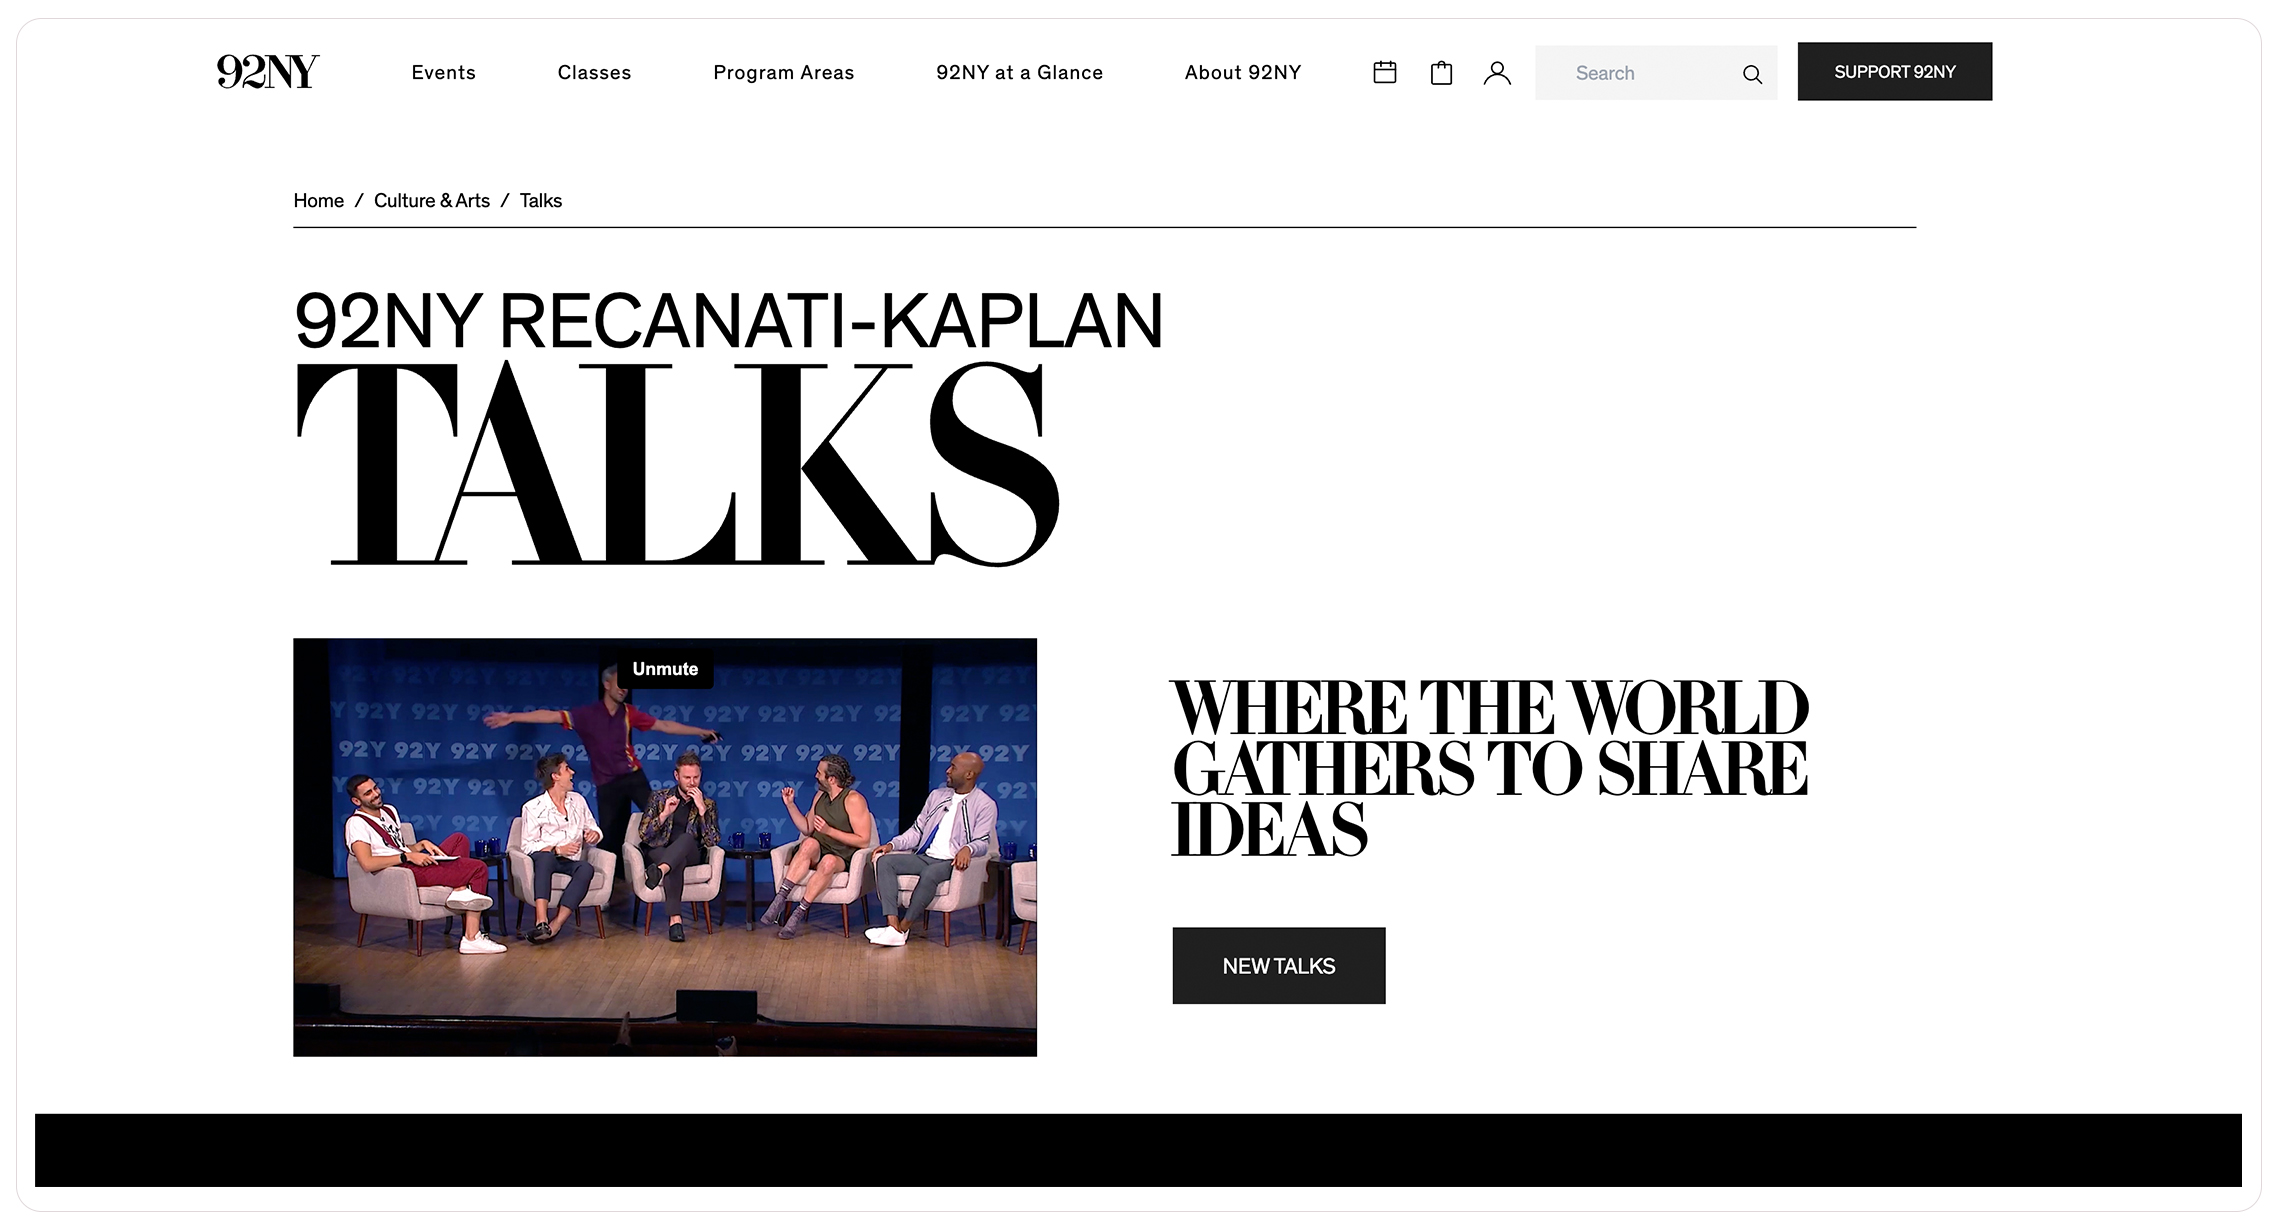Screen dimensions: 2279x1232
Task: Open the shopping bag icon
Action: tap(1440, 72)
